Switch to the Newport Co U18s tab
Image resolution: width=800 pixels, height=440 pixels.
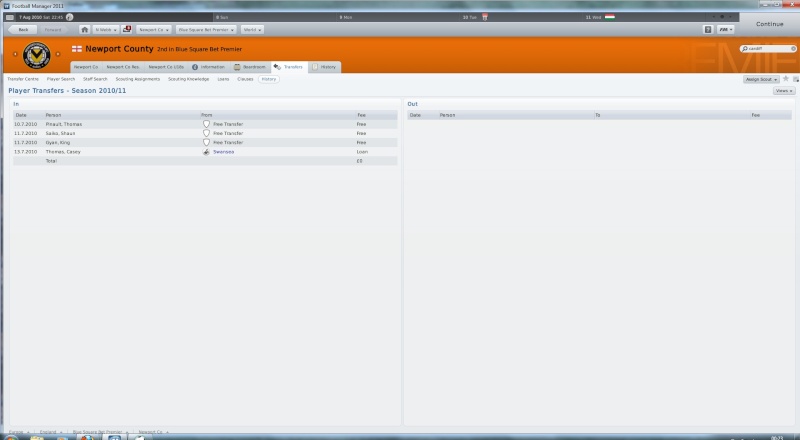pyautogui.click(x=166, y=67)
